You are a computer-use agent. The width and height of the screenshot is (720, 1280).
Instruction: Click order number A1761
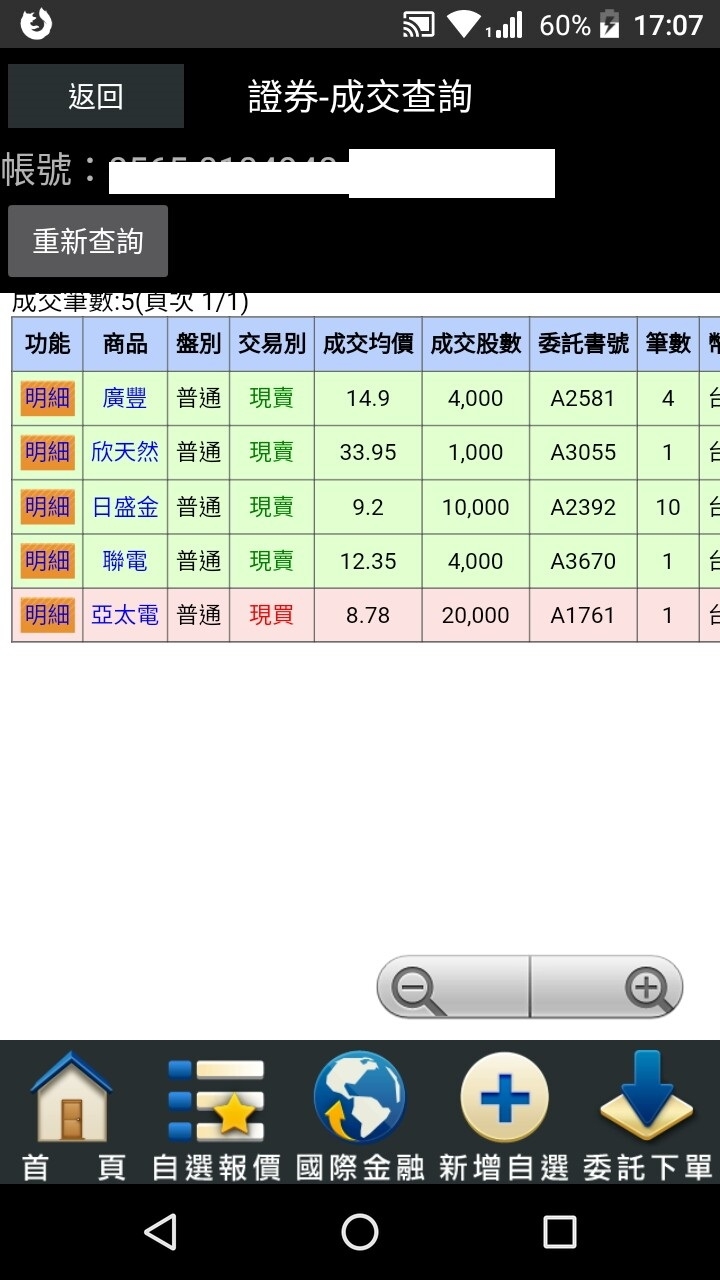coord(583,614)
